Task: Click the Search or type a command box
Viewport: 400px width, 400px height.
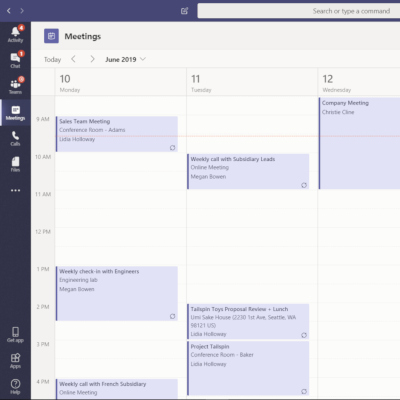Action: click(299, 11)
